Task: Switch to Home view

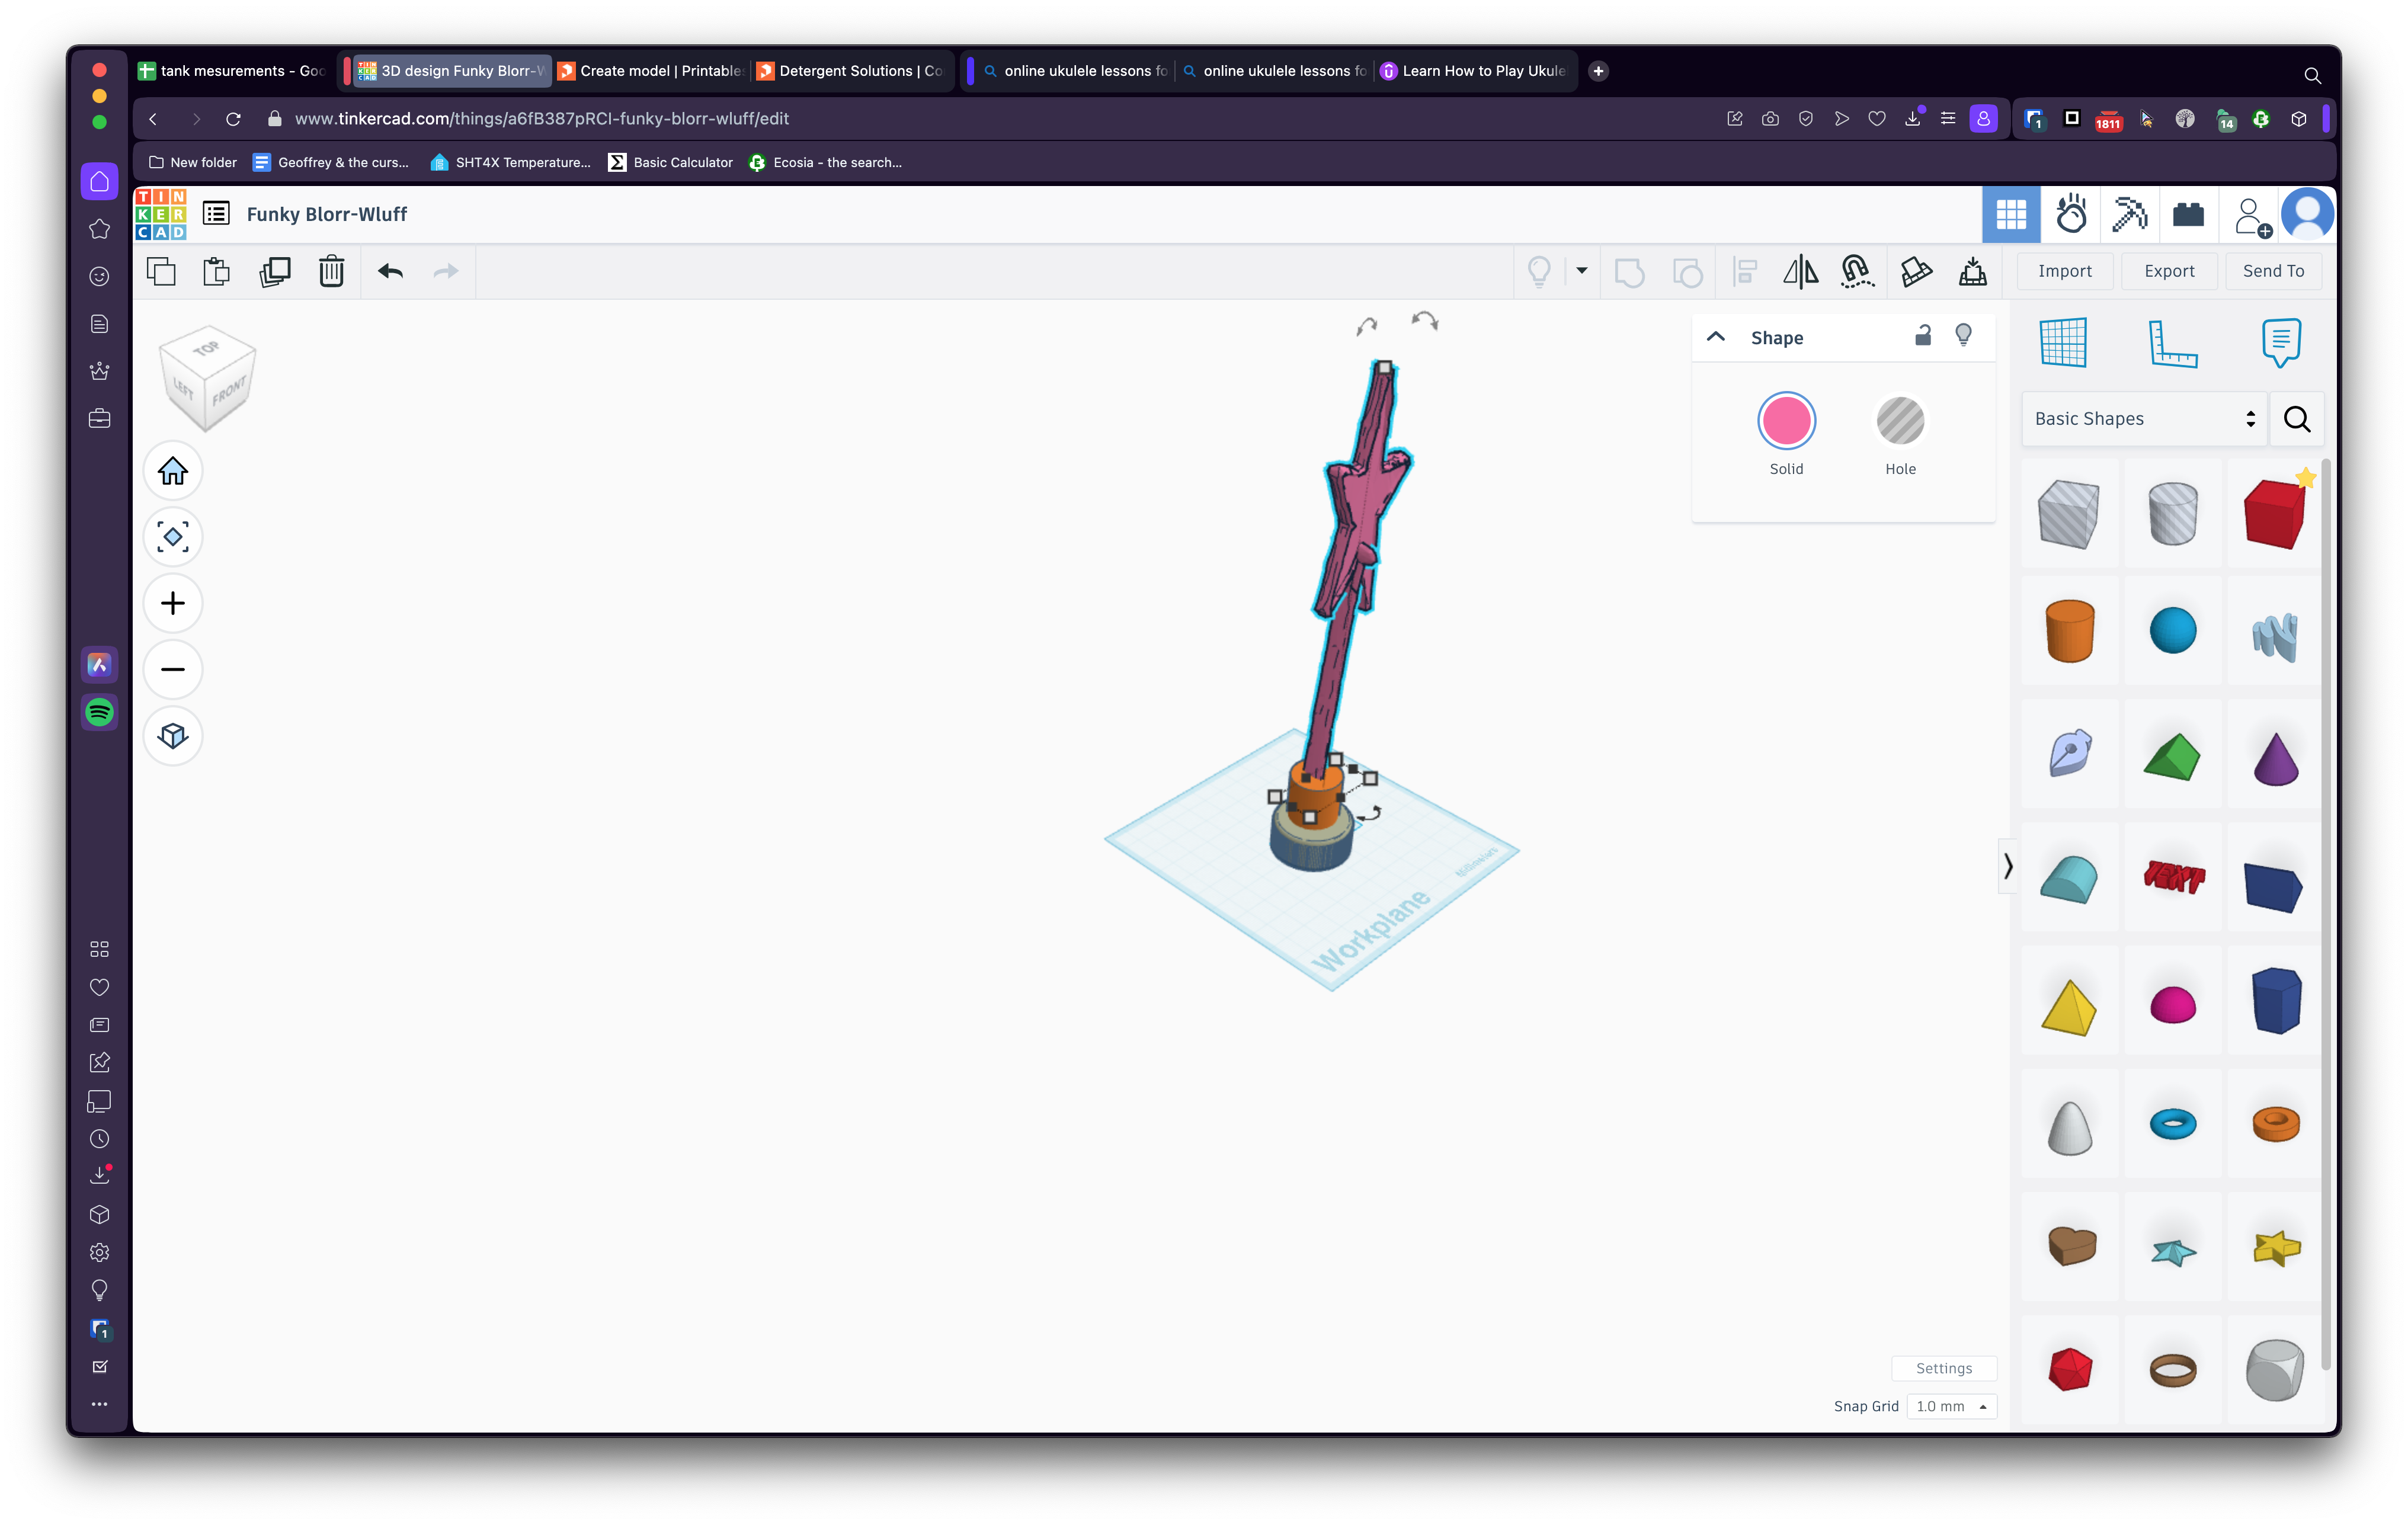Action: click(173, 471)
